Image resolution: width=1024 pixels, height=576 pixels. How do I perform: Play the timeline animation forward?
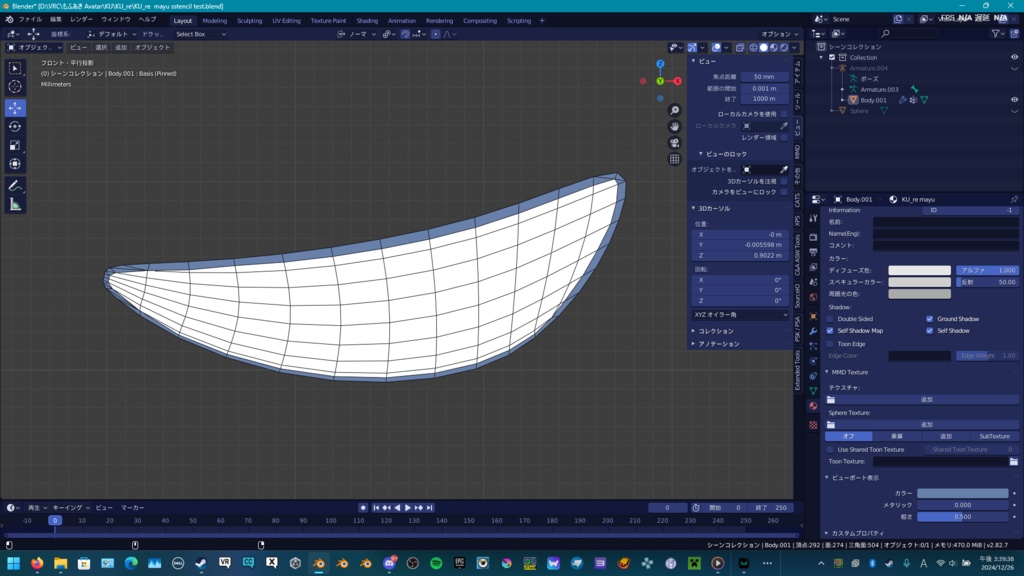pos(408,507)
